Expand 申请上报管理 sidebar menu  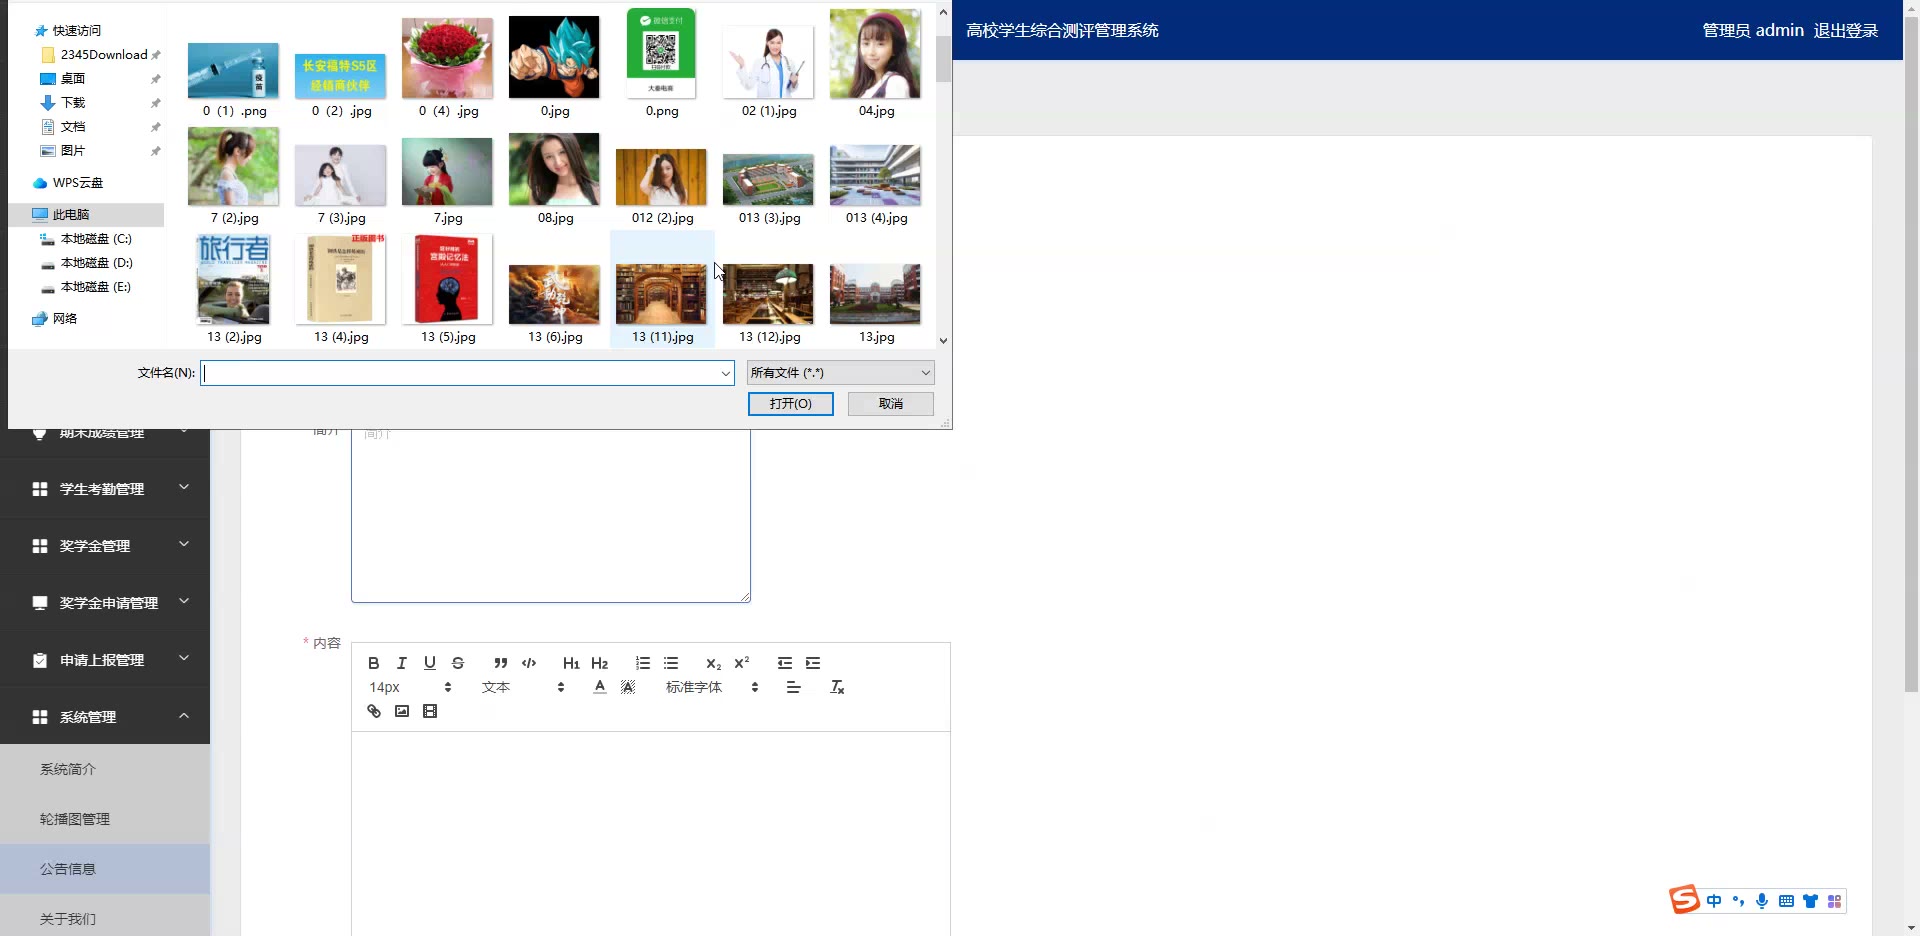coord(105,660)
